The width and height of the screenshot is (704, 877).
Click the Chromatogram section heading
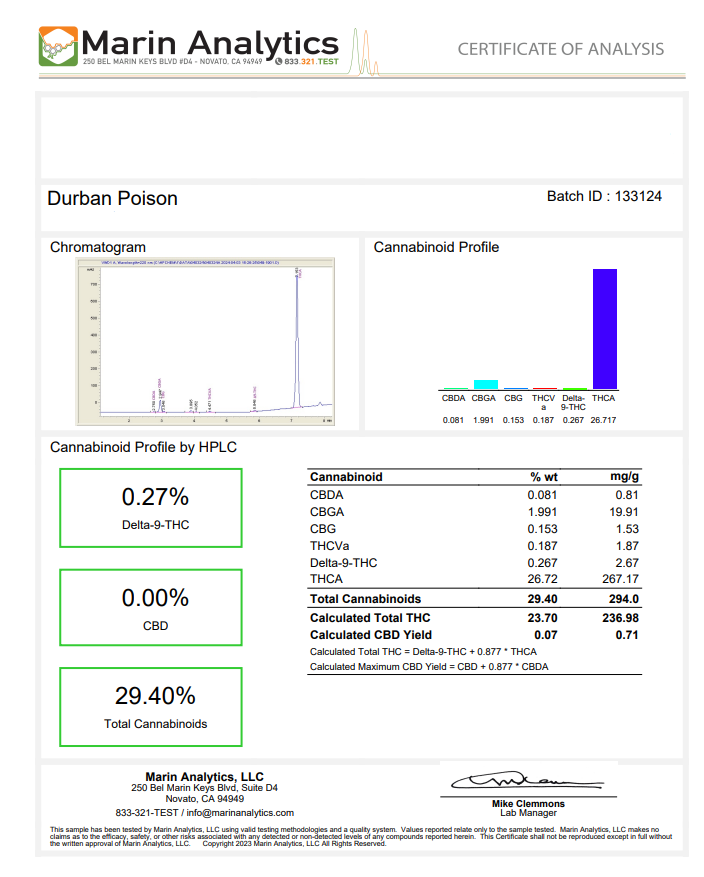pos(98,247)
